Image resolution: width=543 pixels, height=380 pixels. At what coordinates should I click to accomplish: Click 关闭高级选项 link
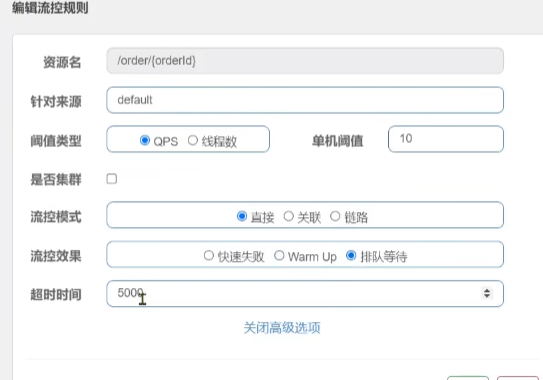pyautogui.click(x=282, y=328)
